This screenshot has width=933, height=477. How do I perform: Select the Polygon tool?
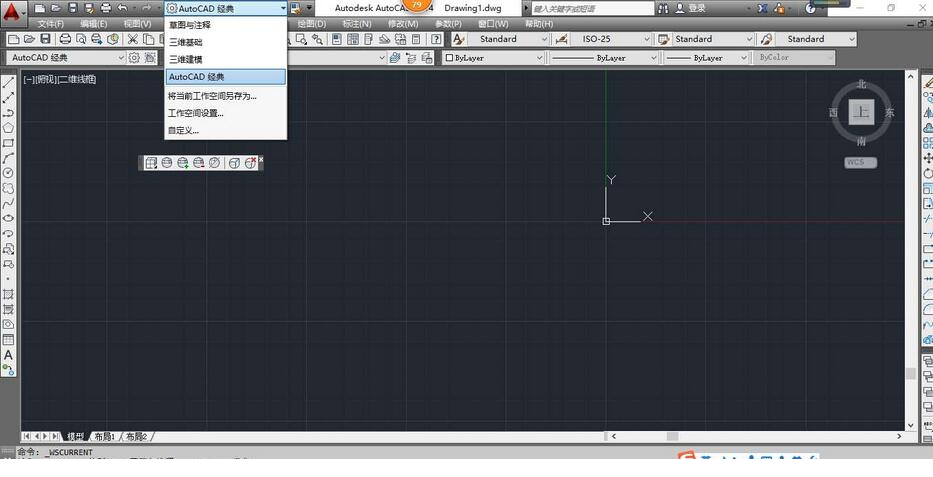8,128
